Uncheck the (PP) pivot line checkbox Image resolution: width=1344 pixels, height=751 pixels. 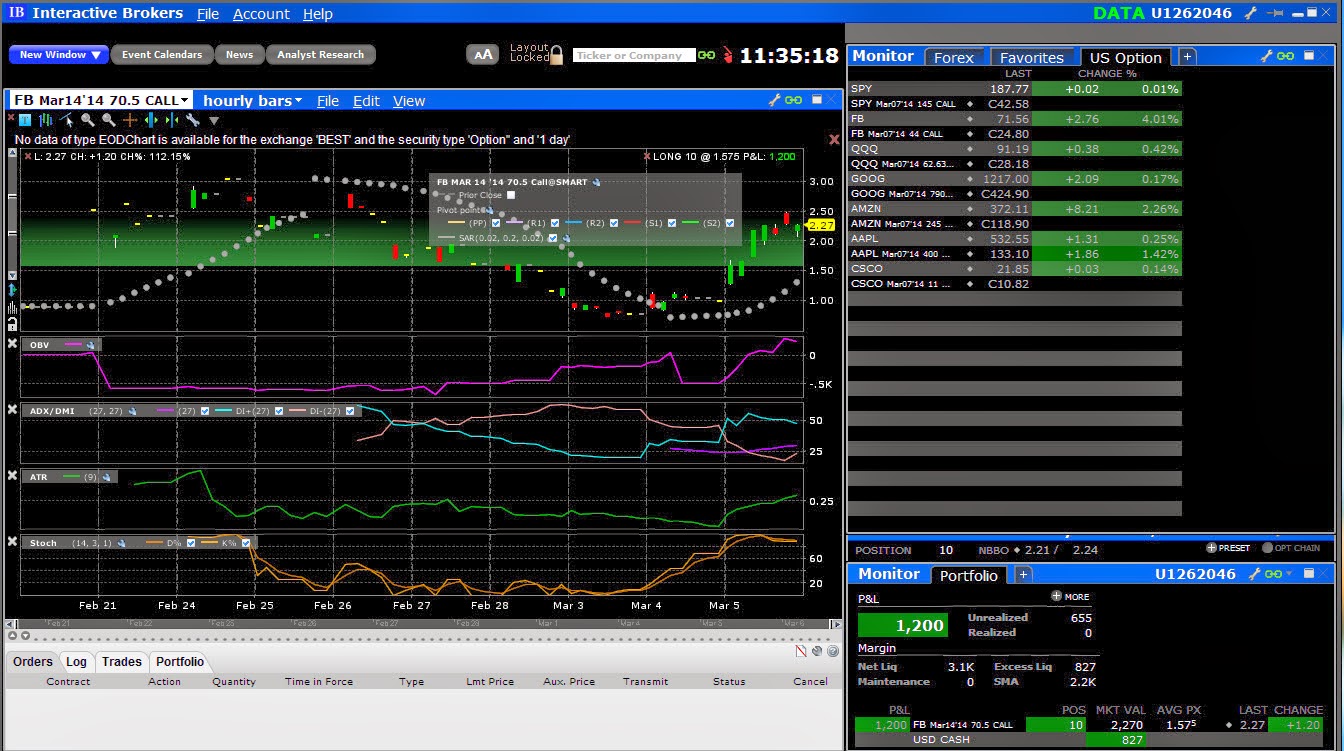[495, 223]
